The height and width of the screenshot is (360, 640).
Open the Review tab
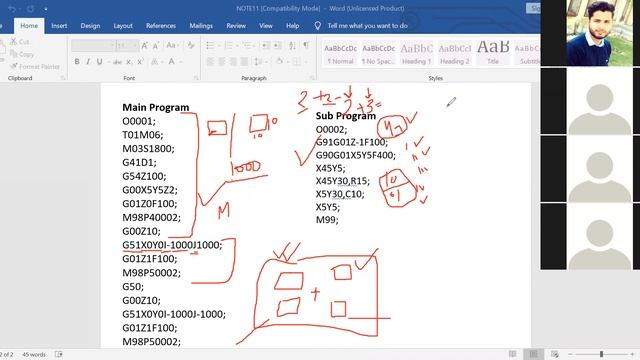point(236,26)
